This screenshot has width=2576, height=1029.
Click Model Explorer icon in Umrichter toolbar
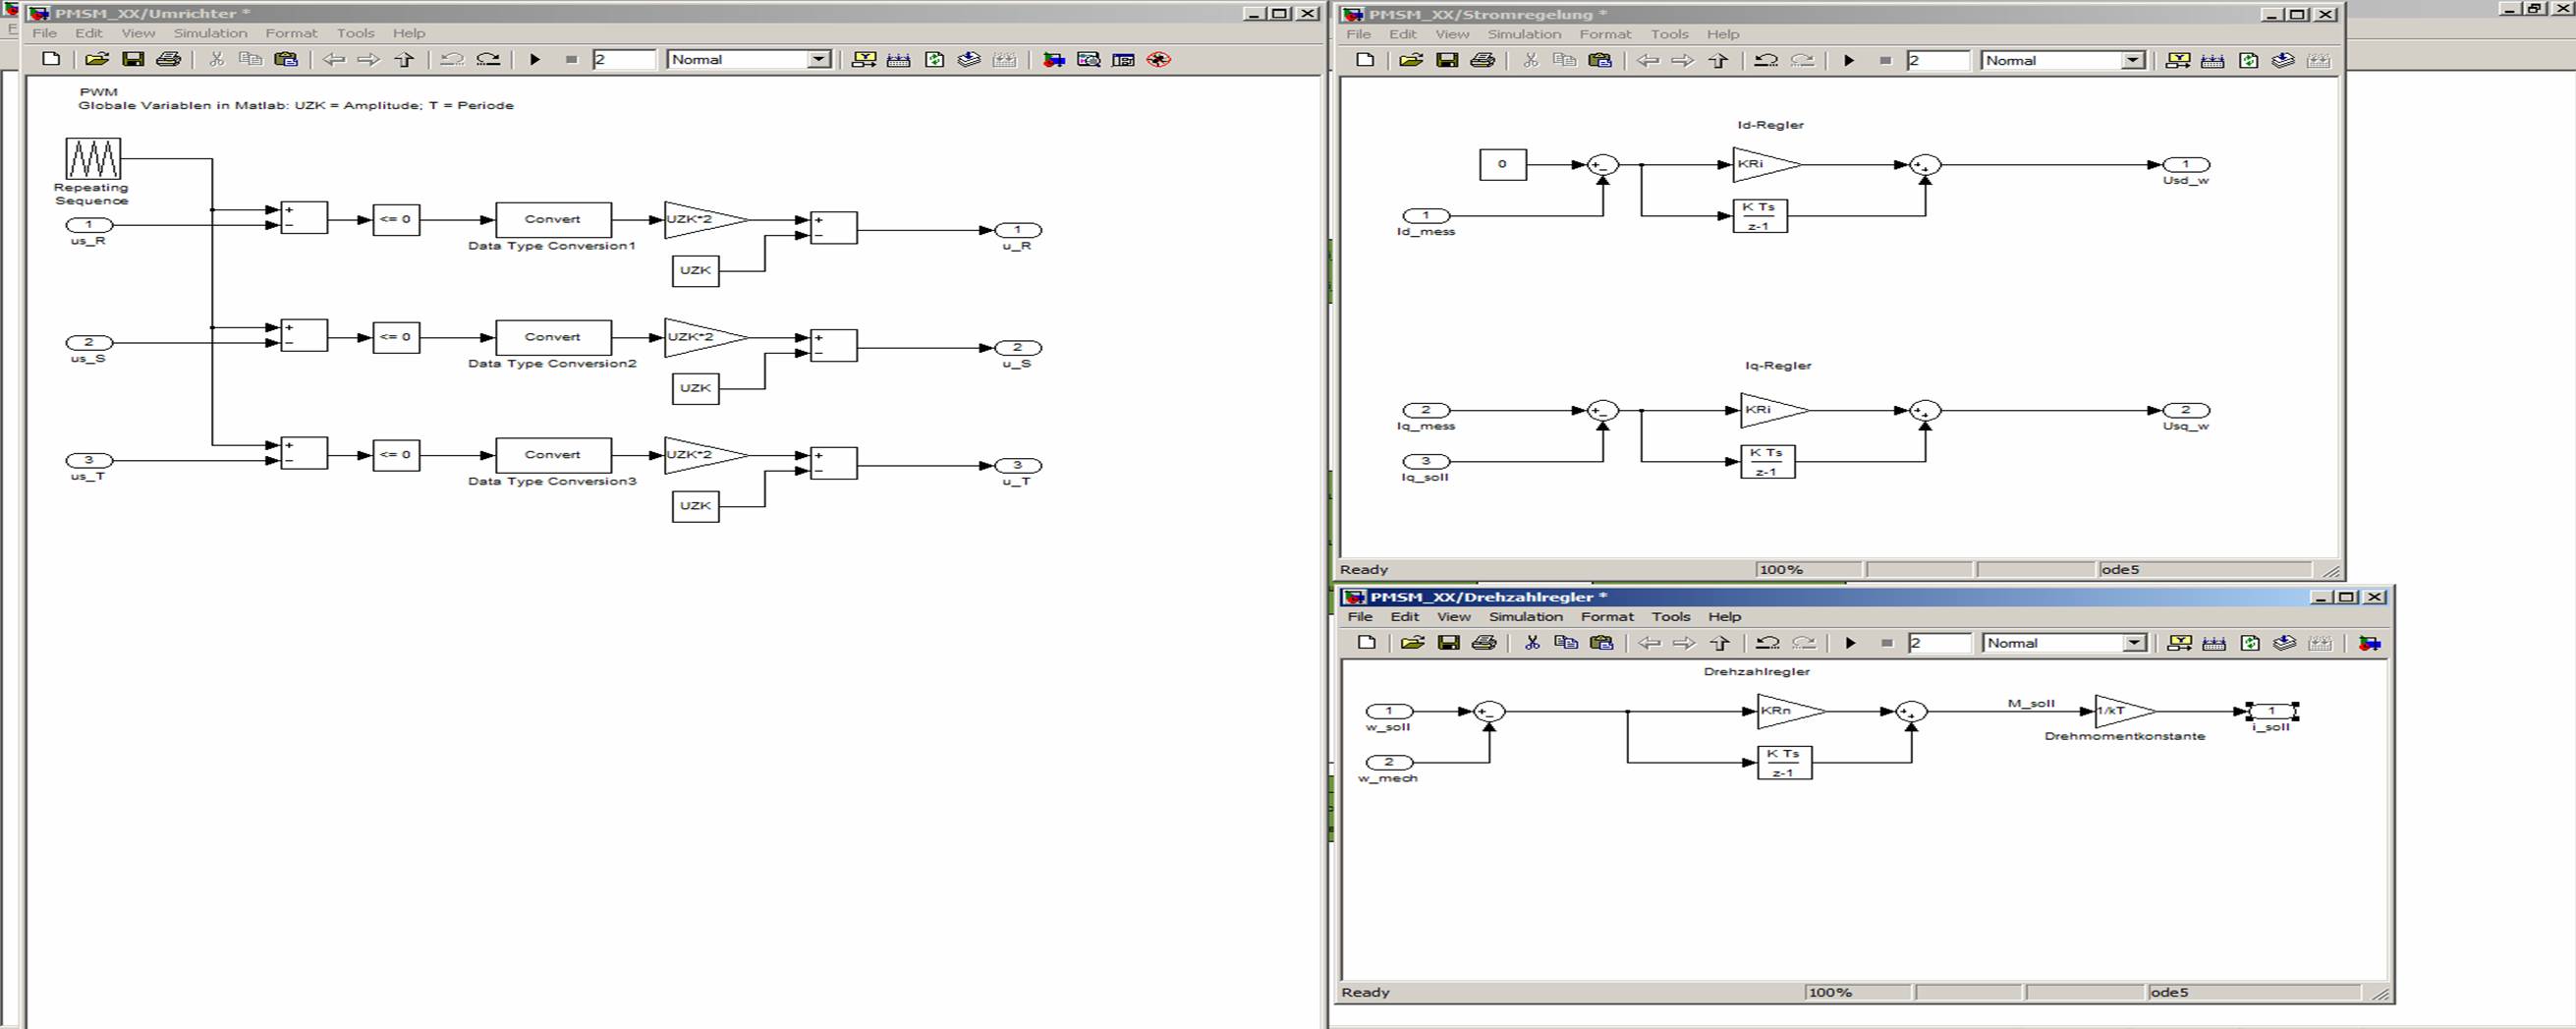coord(1088,60)
